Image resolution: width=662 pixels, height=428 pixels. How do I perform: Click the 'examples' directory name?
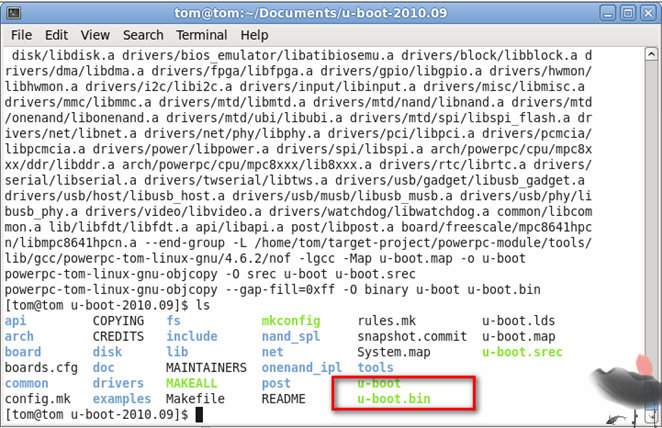122,399
